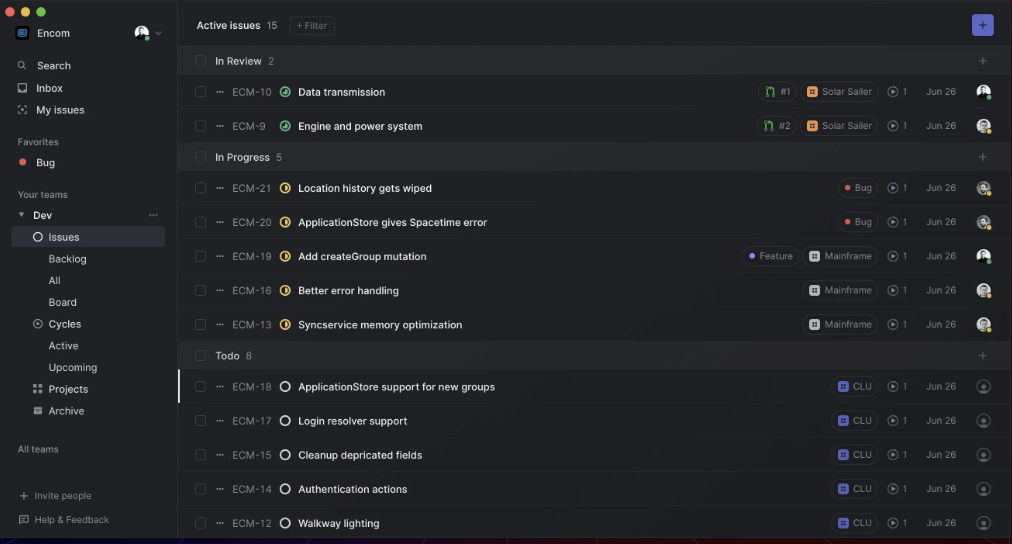Click in-progress status icon of ECM-21
The height and width of the screenshot is (544, 1012).
click(x=285, y=188)
